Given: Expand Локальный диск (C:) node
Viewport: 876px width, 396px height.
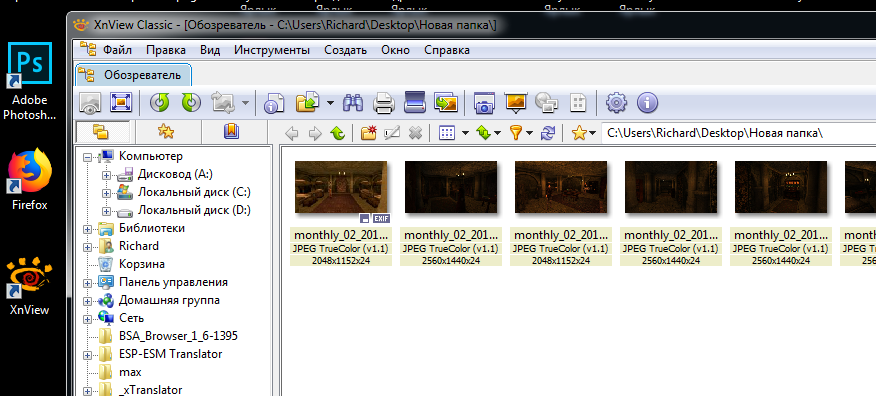Looking at the screenshot, I should (106, 194).
